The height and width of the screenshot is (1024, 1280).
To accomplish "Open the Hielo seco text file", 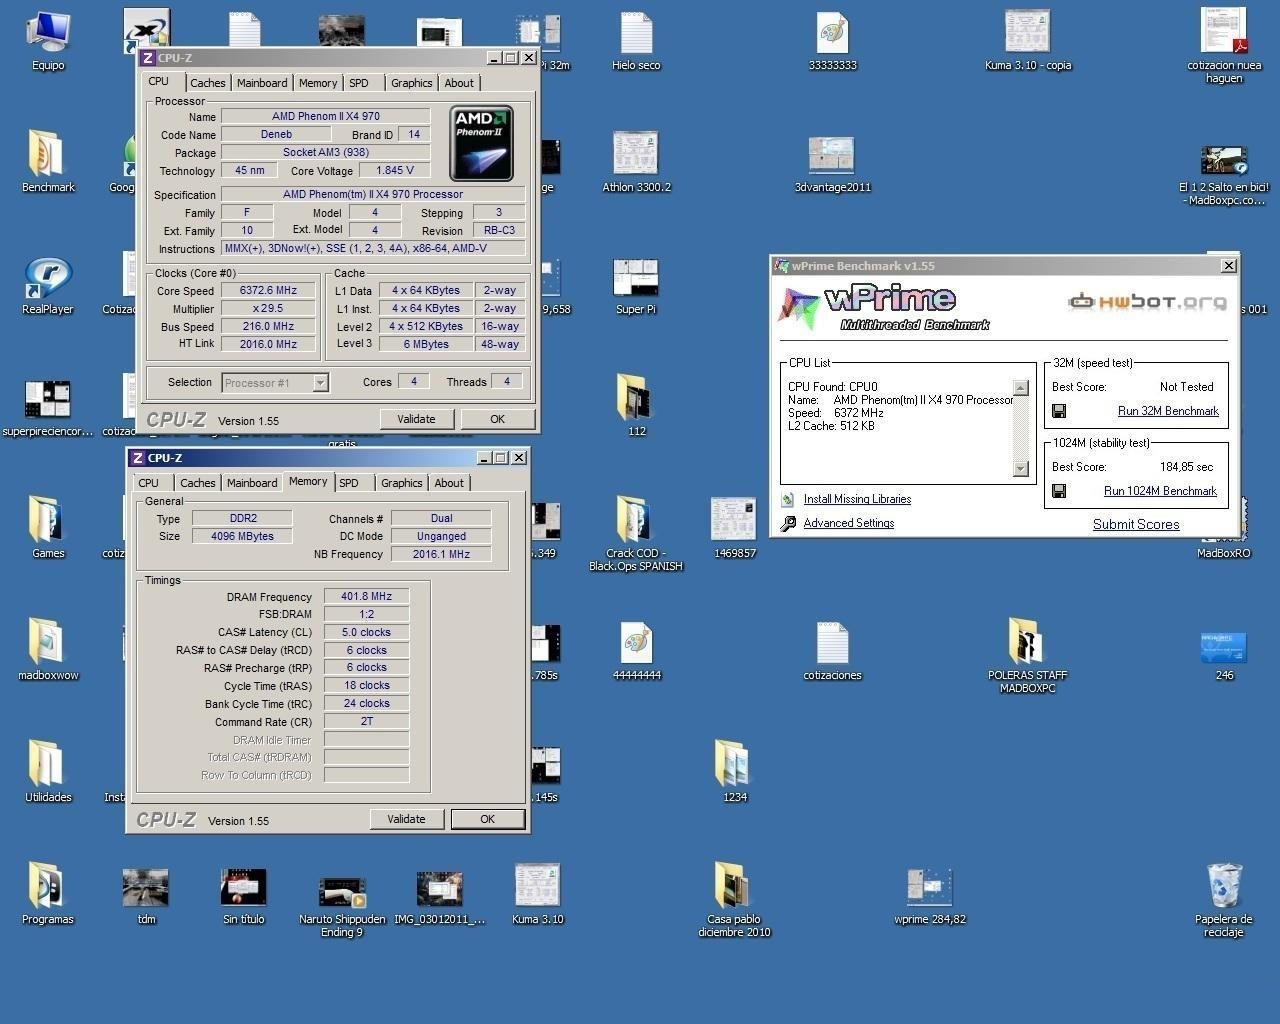I will pos(636,40).
